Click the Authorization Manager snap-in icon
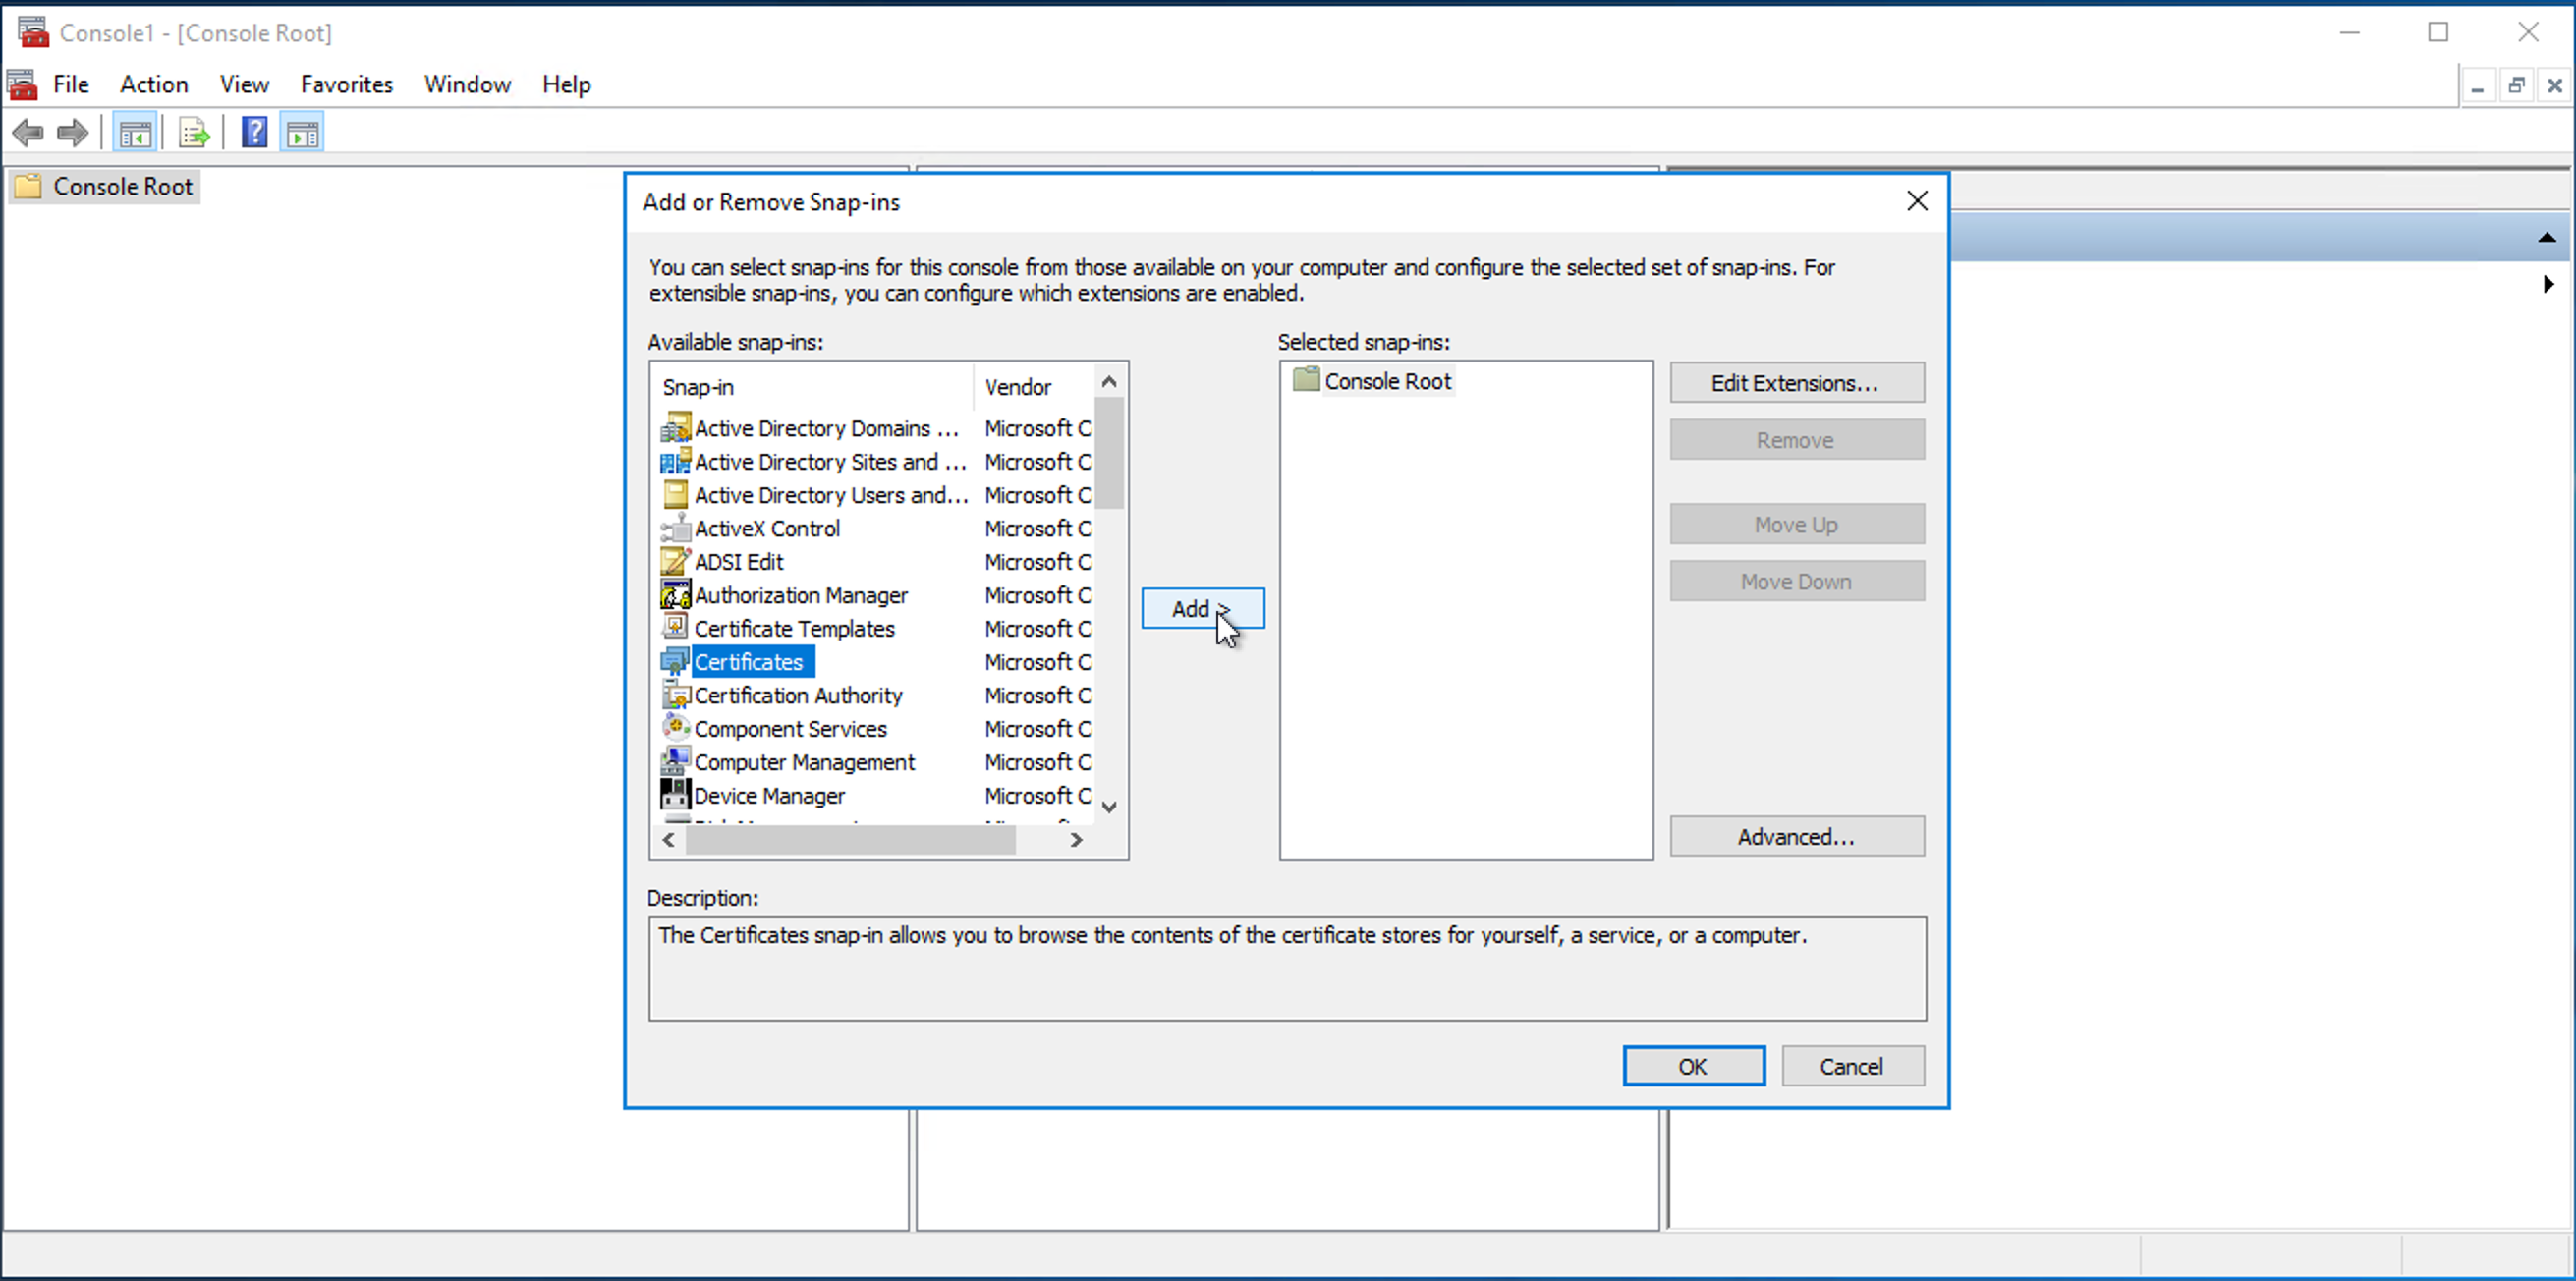 click(x=675, y=595)
